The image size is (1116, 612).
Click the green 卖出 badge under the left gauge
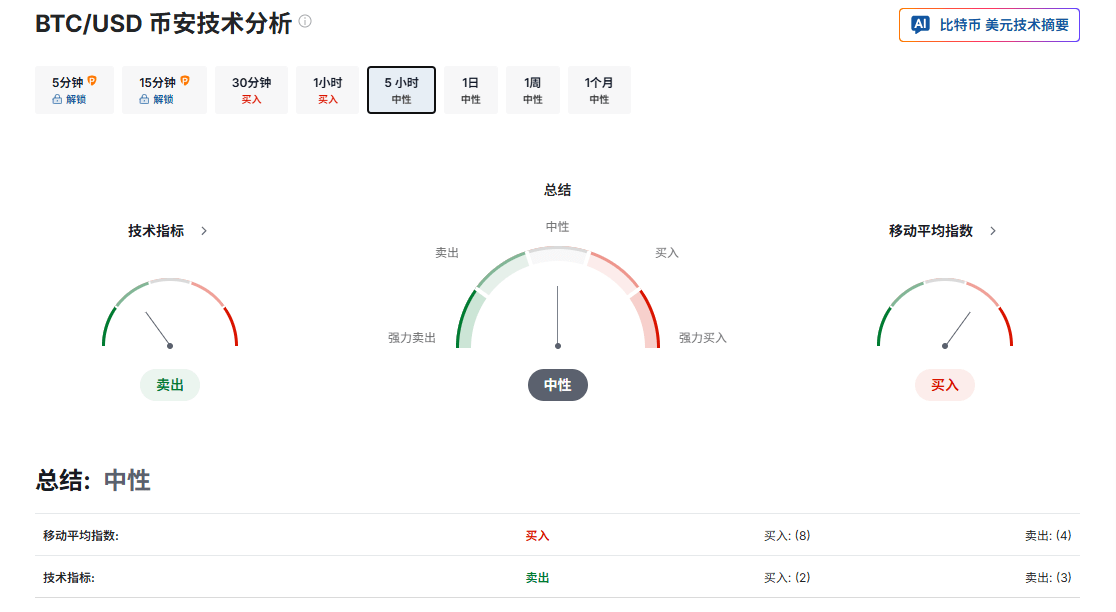(x=170, y=385)
